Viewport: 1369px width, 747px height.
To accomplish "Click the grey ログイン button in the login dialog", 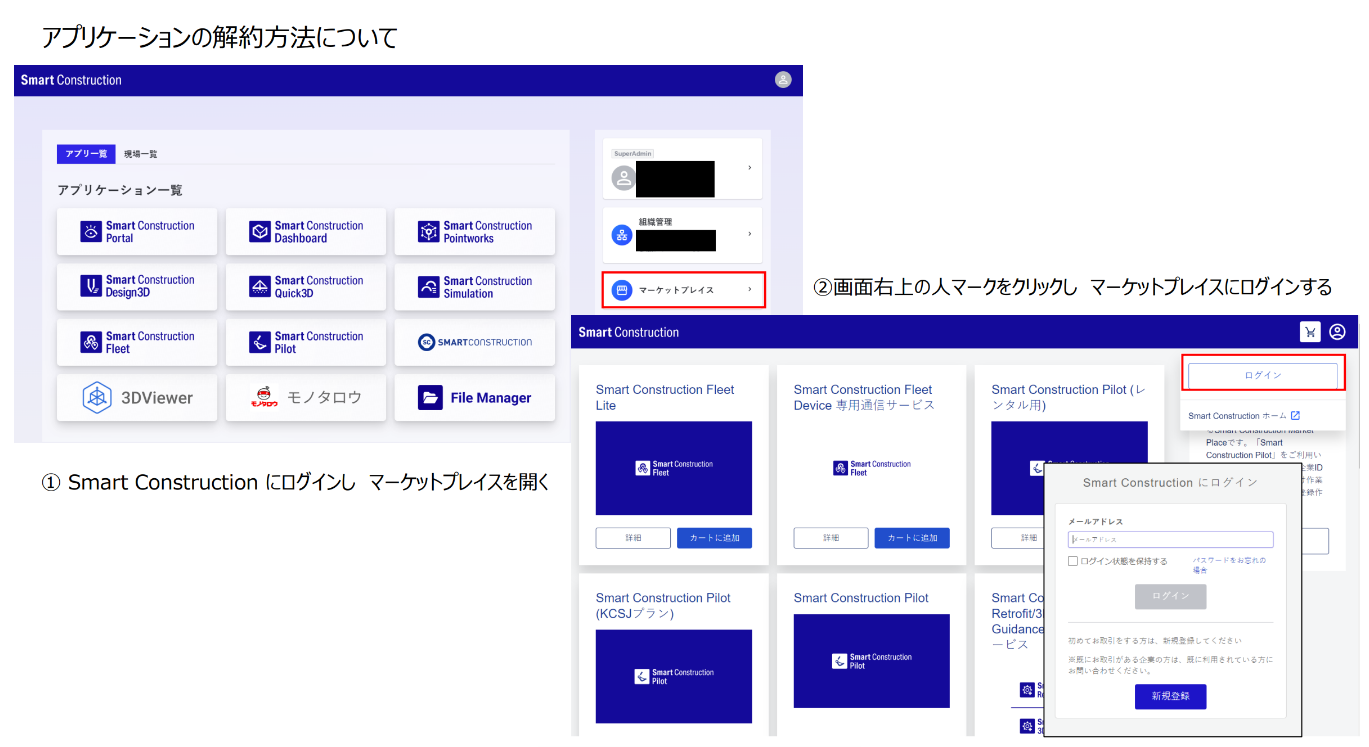I will coord(1170,596).
